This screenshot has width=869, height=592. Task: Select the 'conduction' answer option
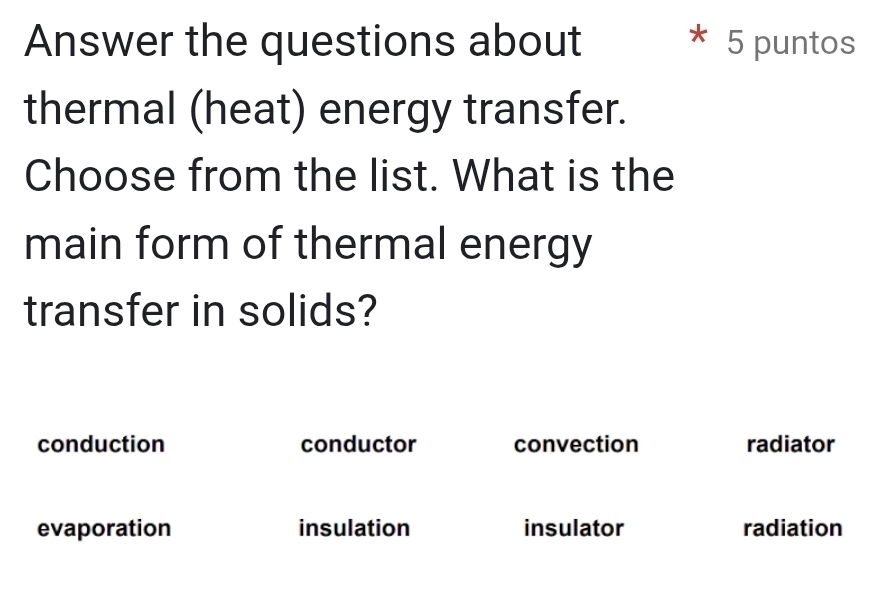[x=101, y=444]
